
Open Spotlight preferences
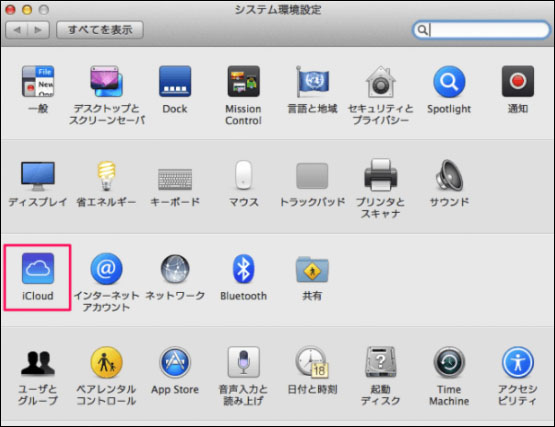(x=449, y=81)
